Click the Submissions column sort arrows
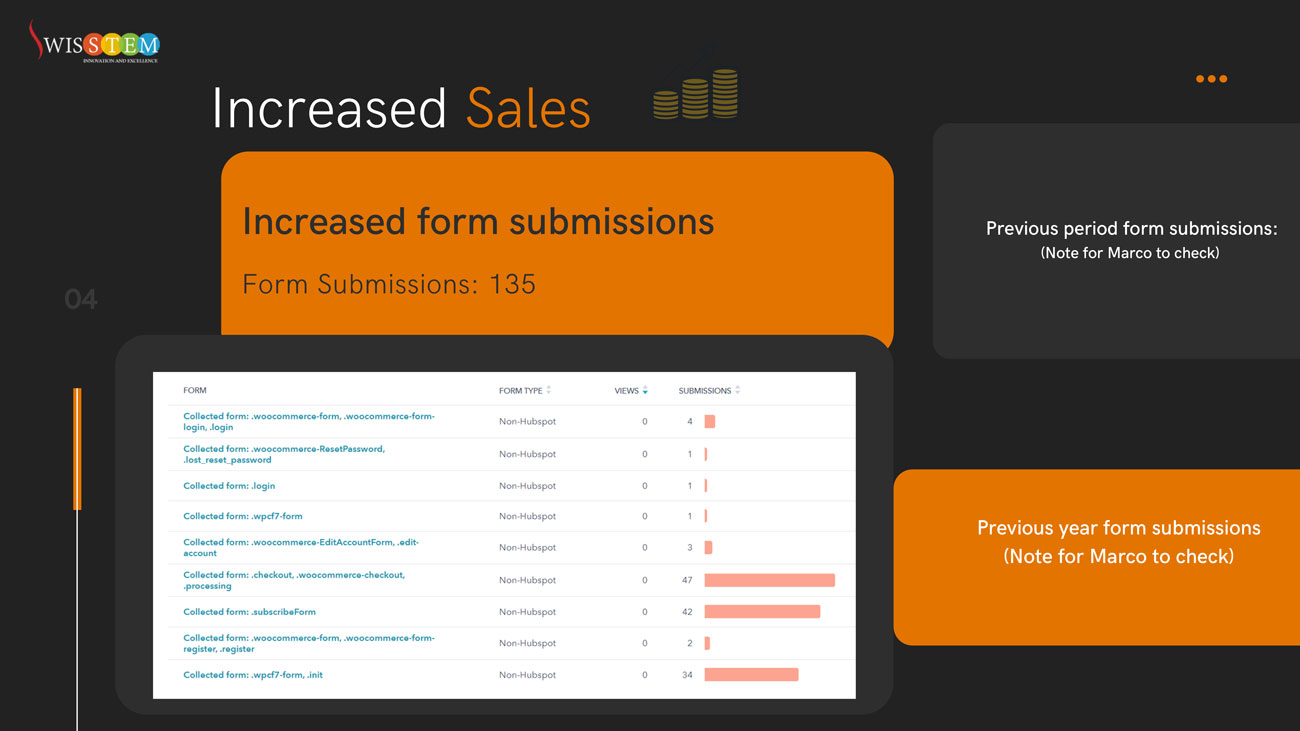The image size is (1300, 731). point(737,390)
